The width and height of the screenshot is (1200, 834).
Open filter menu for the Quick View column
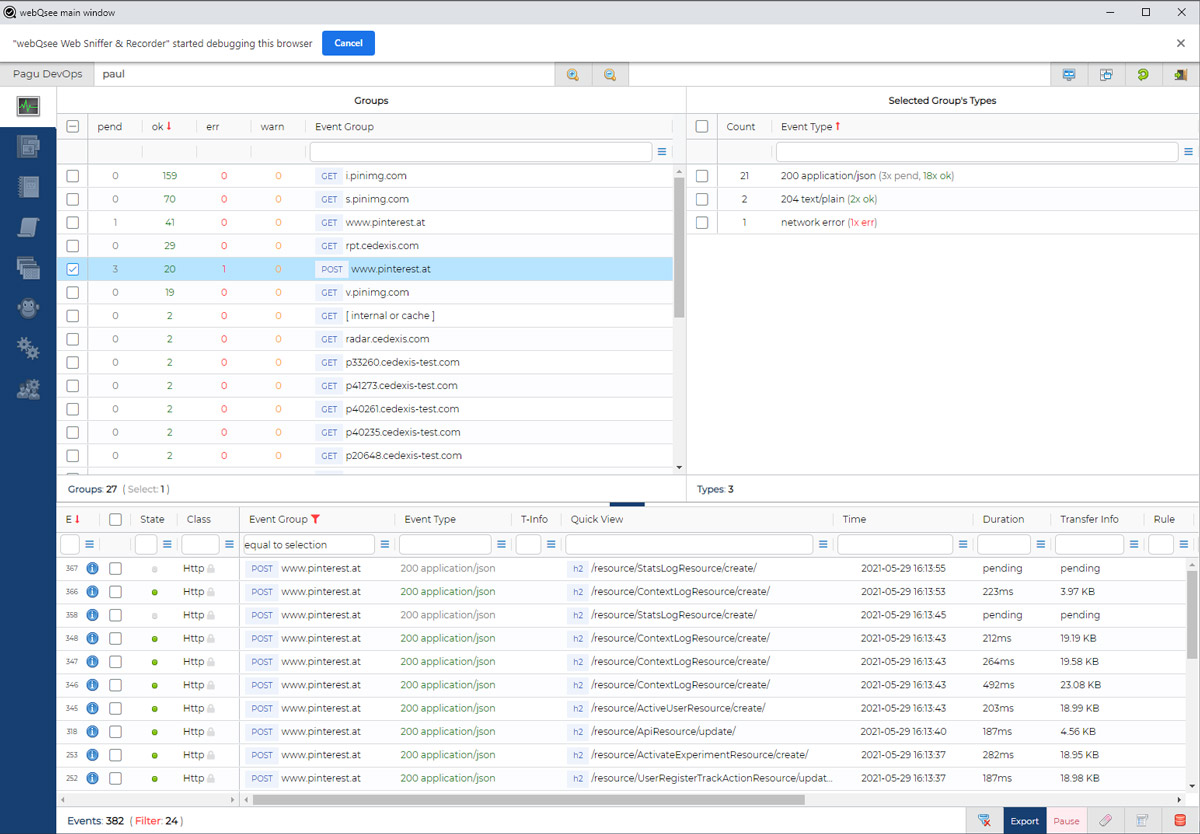823,545
